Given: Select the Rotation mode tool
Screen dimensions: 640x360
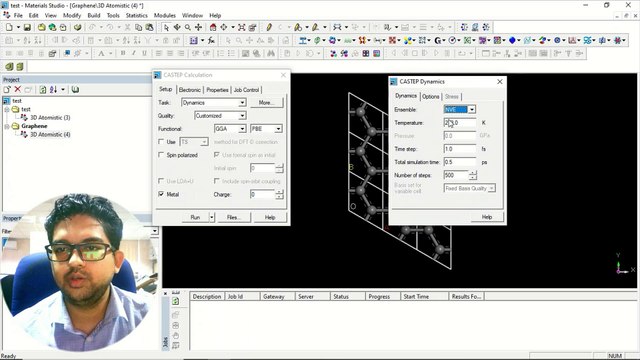Looking at the screenshot, I should point(177,27).
